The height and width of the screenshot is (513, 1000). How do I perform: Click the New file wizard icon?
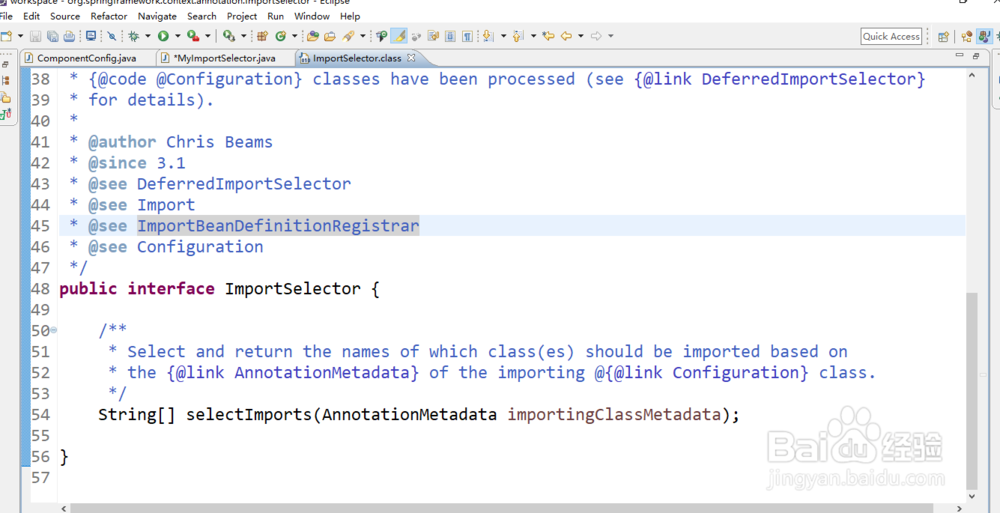point(6,36)
